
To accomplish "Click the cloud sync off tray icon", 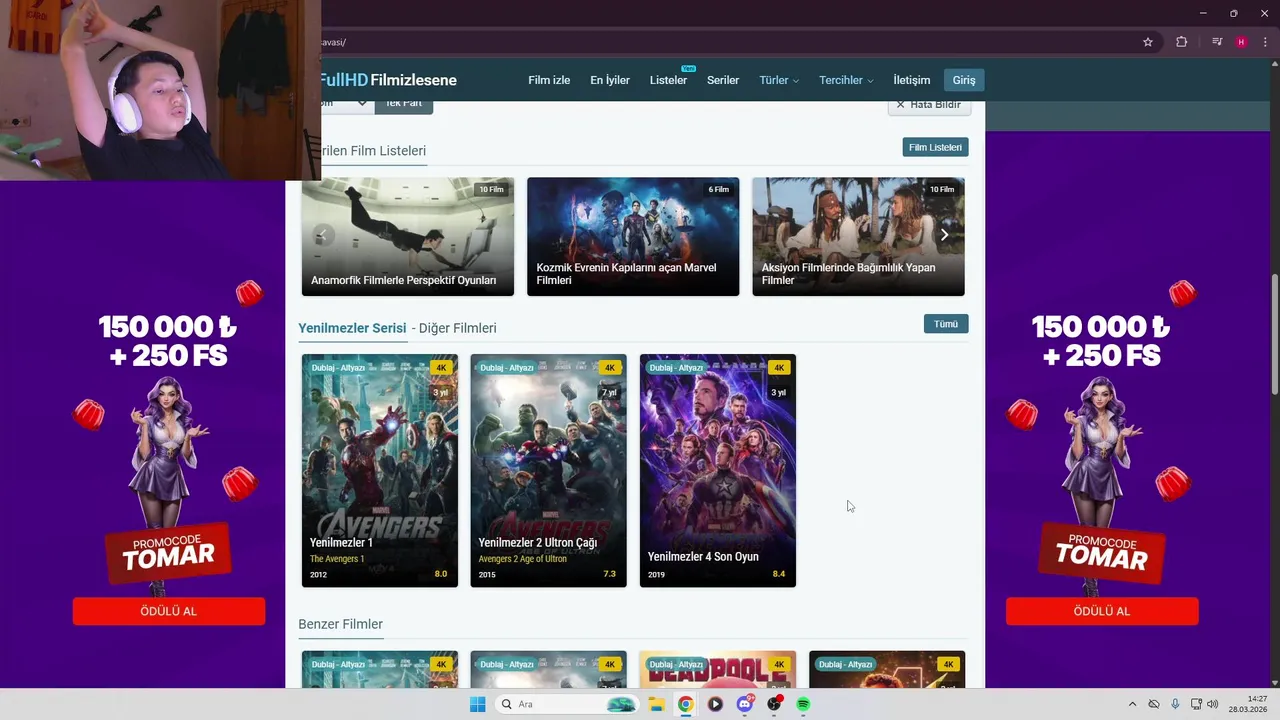I will tap(1154, 704).
